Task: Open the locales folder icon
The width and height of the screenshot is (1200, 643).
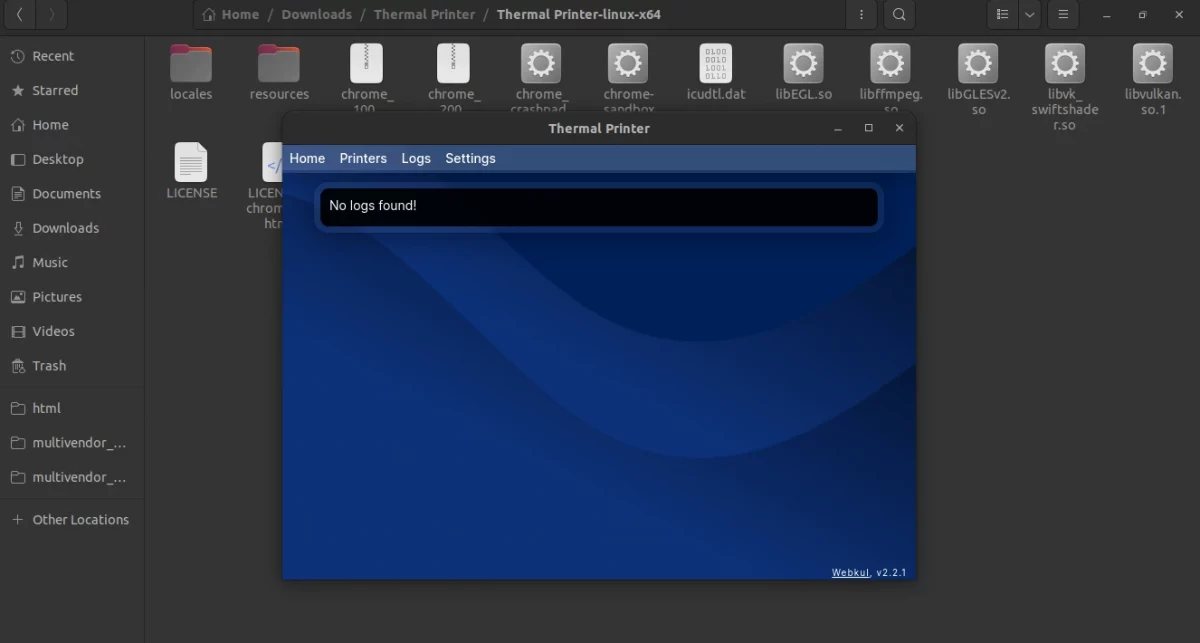Action: 190,62
